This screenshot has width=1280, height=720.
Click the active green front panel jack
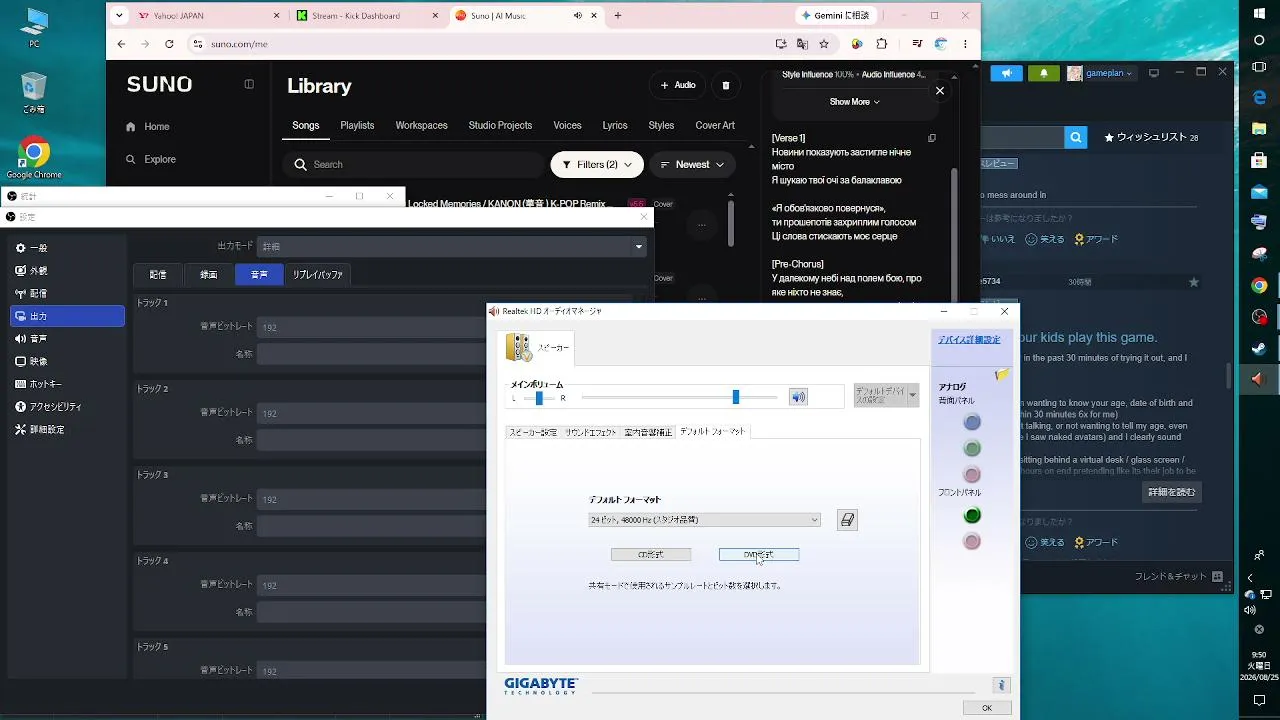click(972, 515)
